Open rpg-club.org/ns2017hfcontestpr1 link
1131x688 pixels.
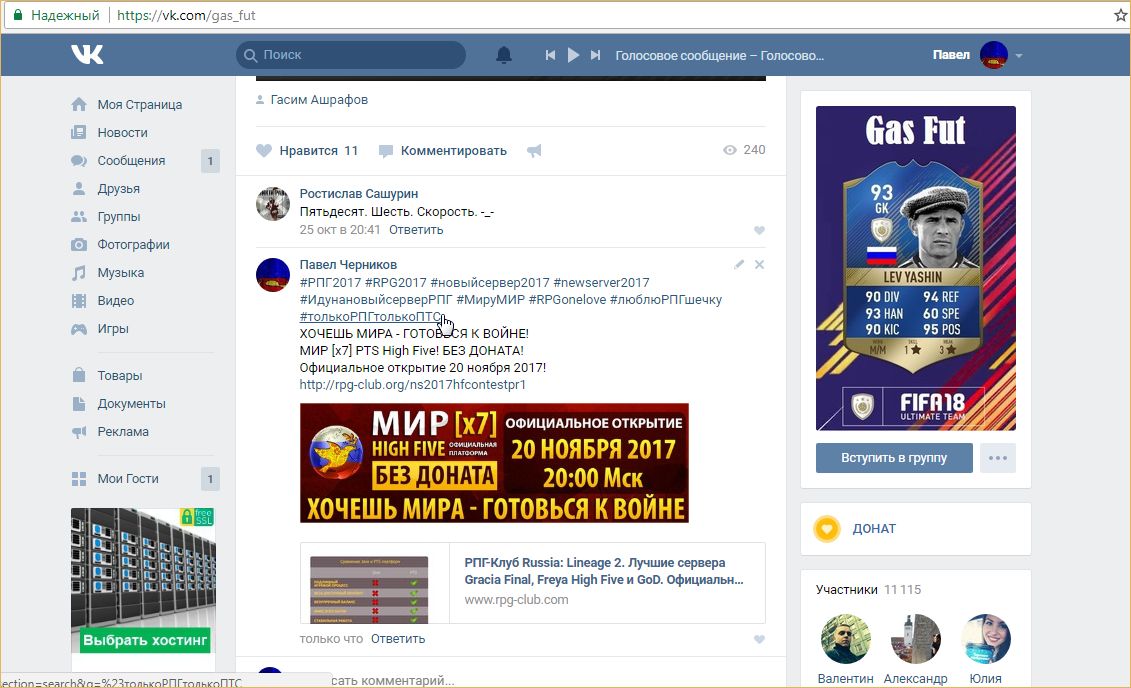(x=413, y=384)
